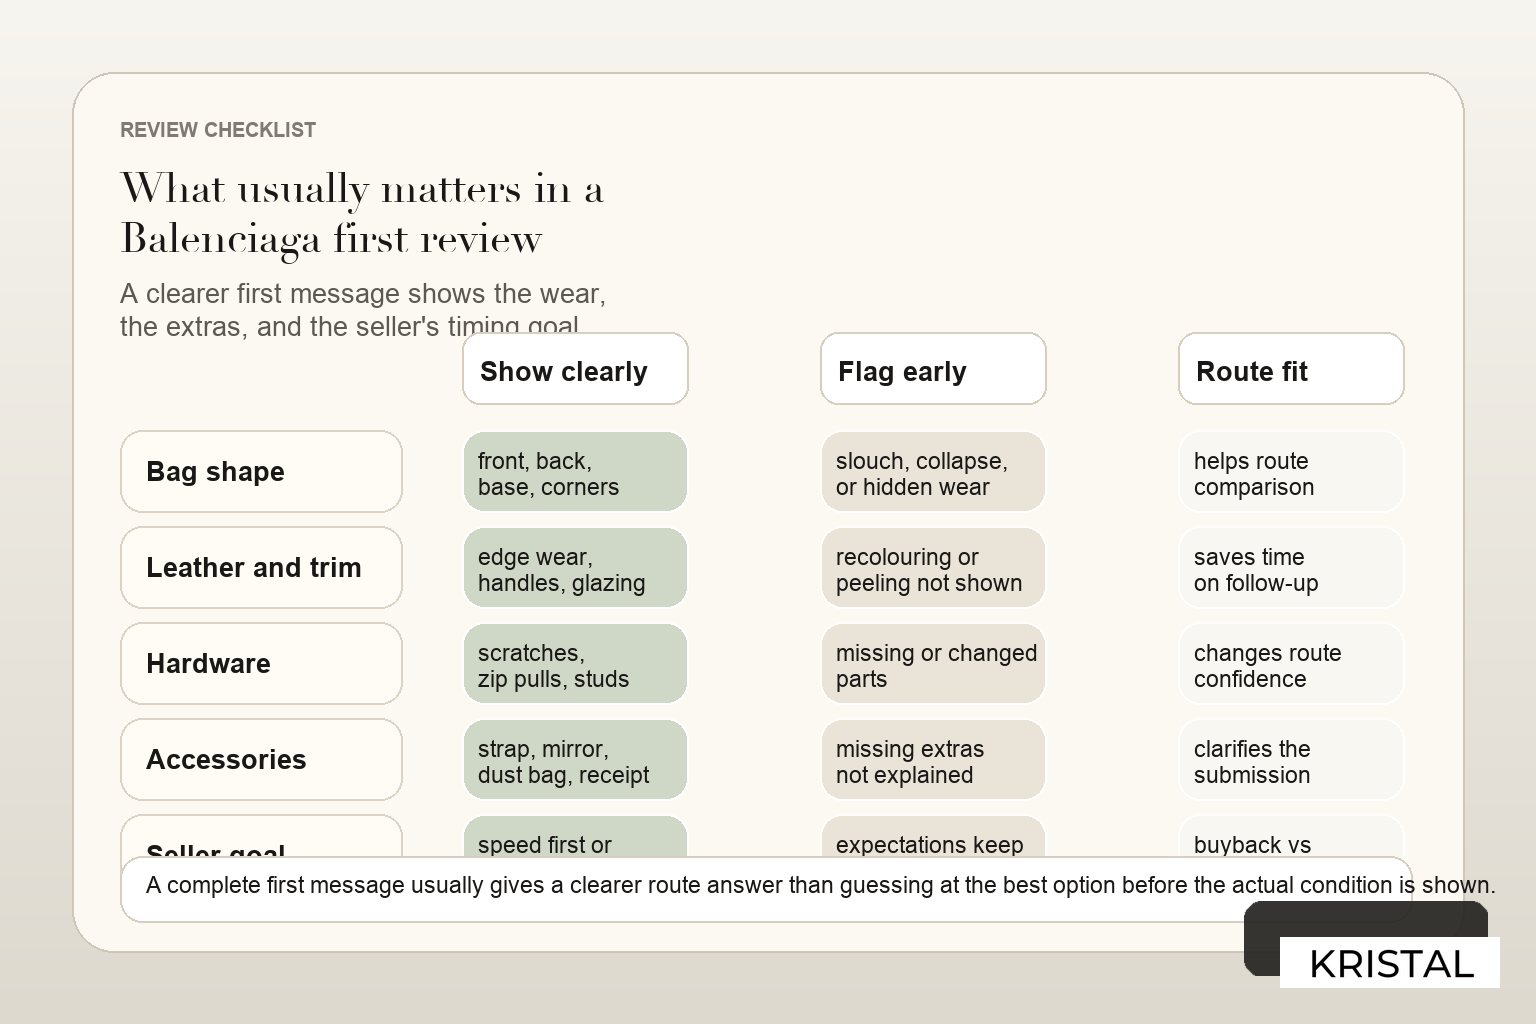Choose the missing extras not explained cell
Image resolution: width=1536 pixels, height=1024 pixels.
pyautogui.click(x=933, y=760)
